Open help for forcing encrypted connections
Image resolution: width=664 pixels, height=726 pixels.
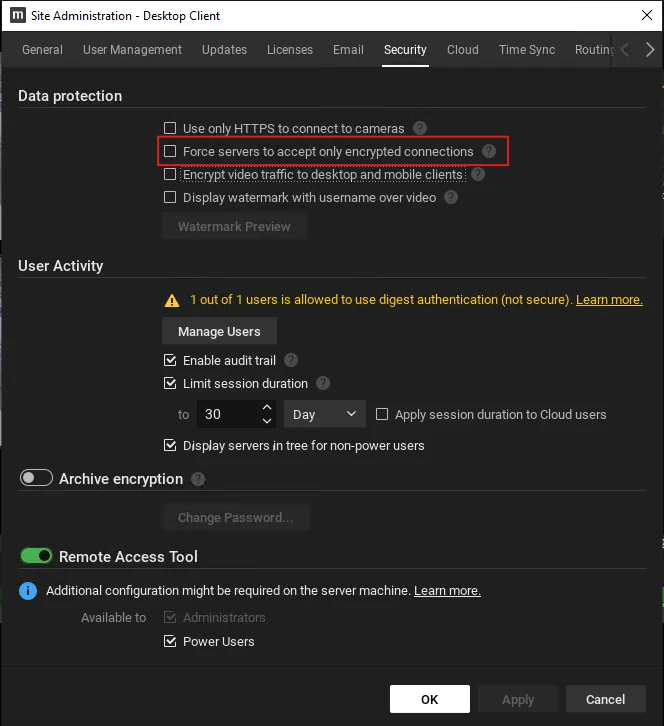(x=489, y=151)
